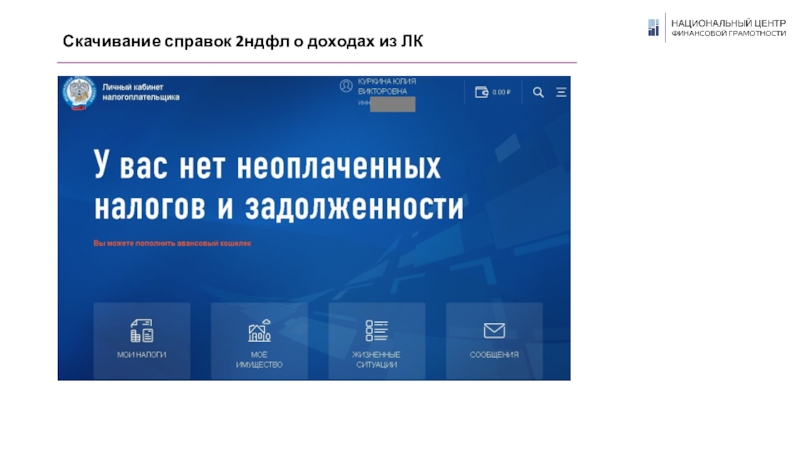Open the hamburger menu in the header
This screenshot has height=450, width=800.
(x=561, y=92)
